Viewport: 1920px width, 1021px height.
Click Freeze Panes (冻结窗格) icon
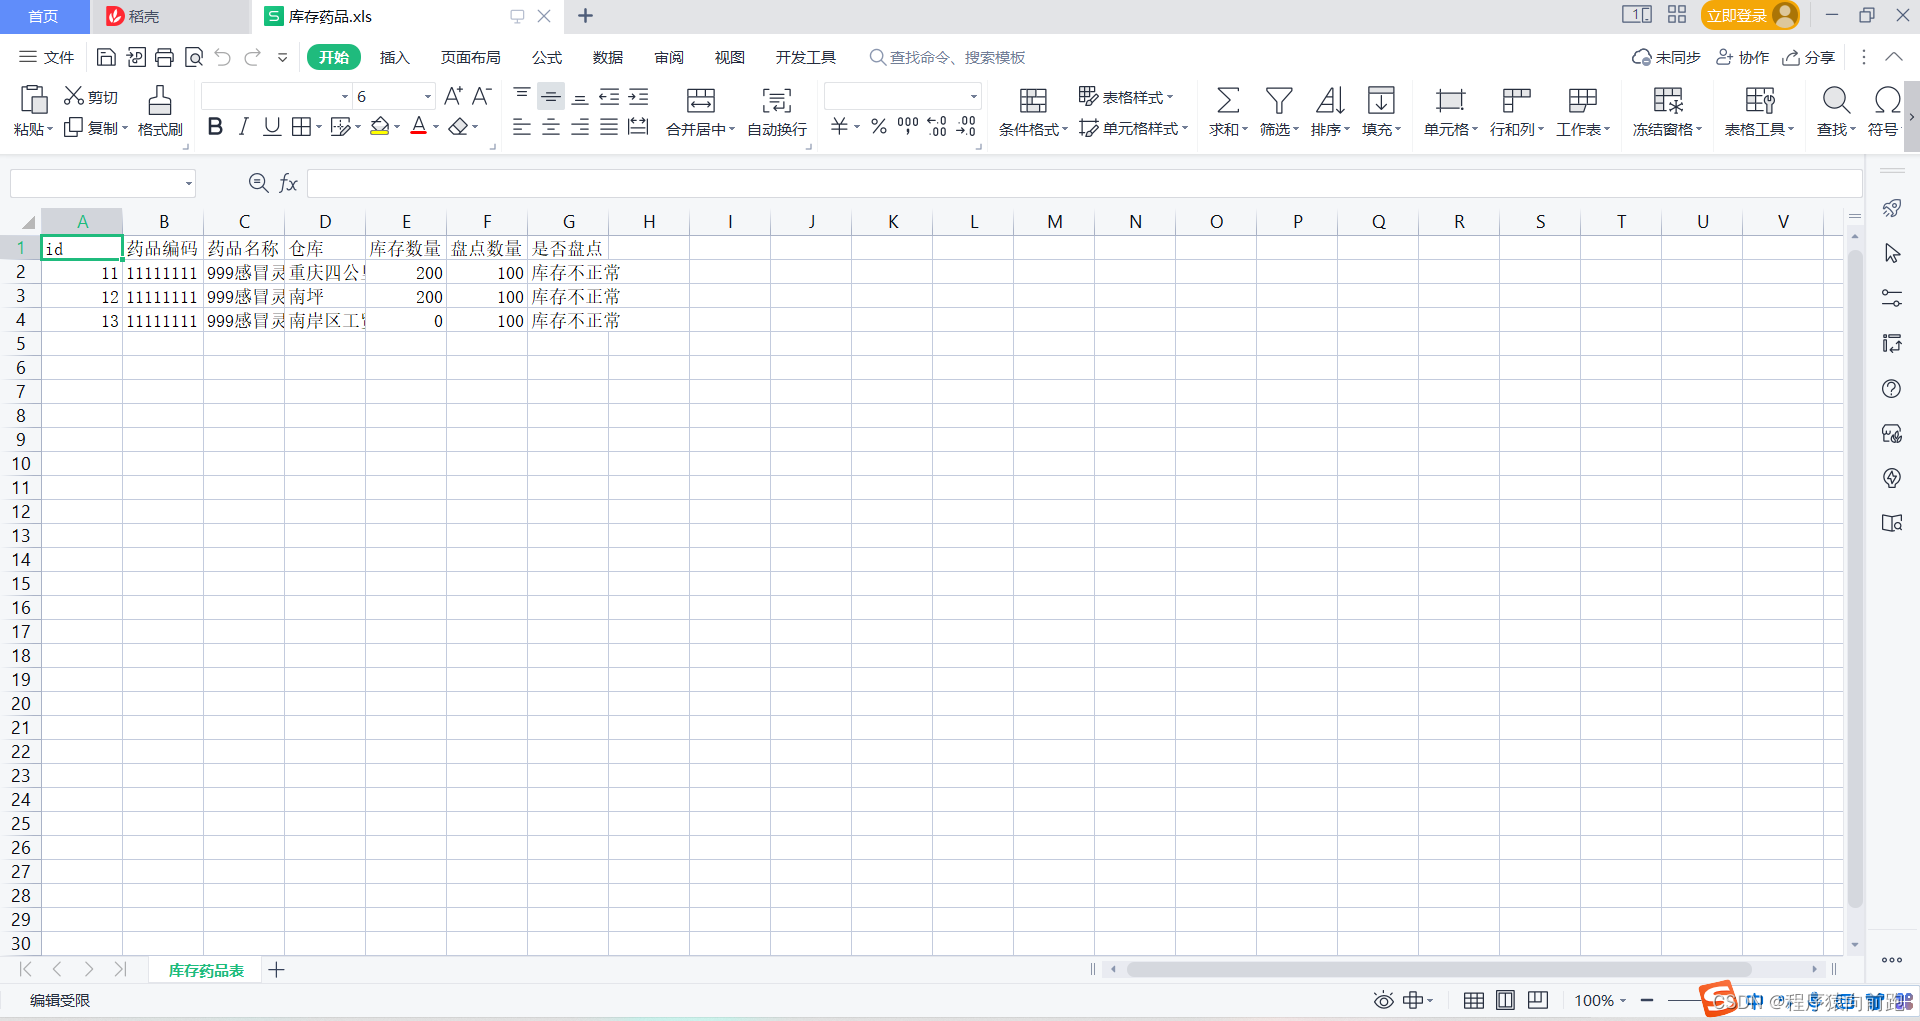(1668, 100)
